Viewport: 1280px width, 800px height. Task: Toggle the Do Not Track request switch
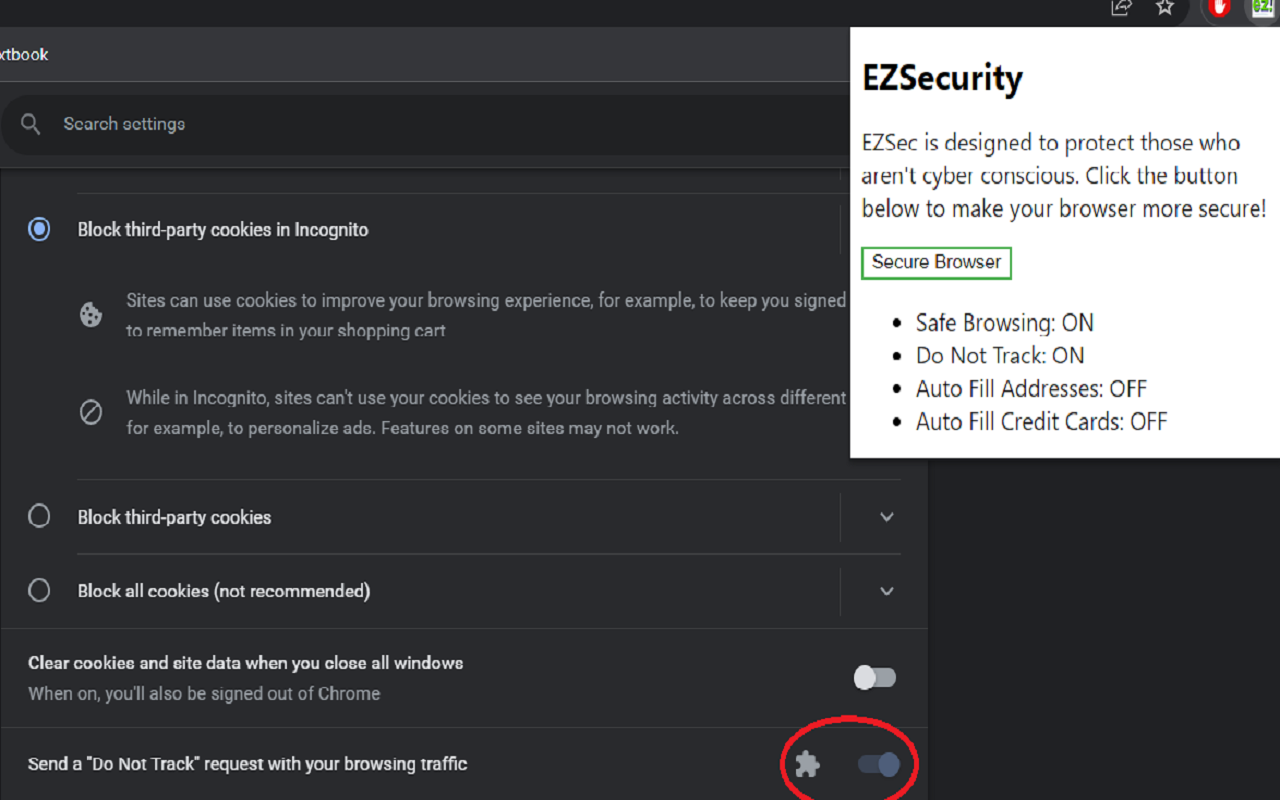pos(879,765)
